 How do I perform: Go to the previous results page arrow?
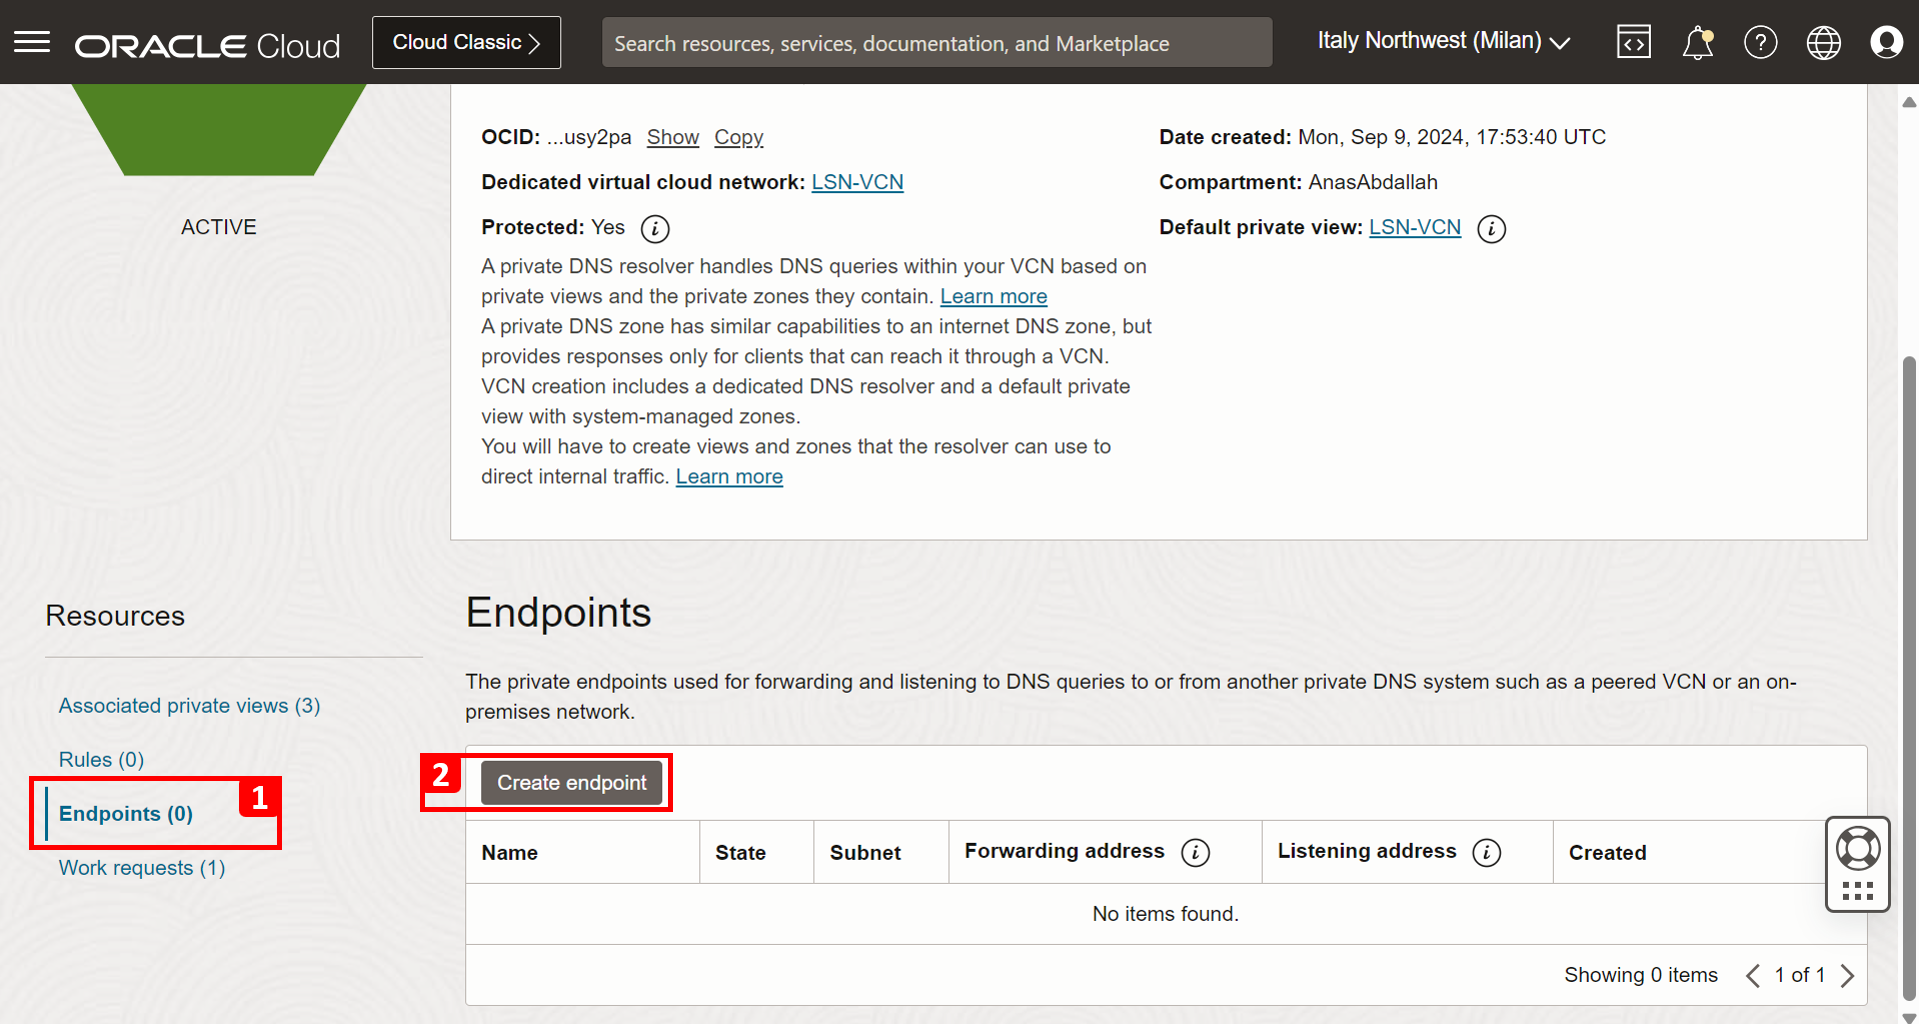point(1752,975)
